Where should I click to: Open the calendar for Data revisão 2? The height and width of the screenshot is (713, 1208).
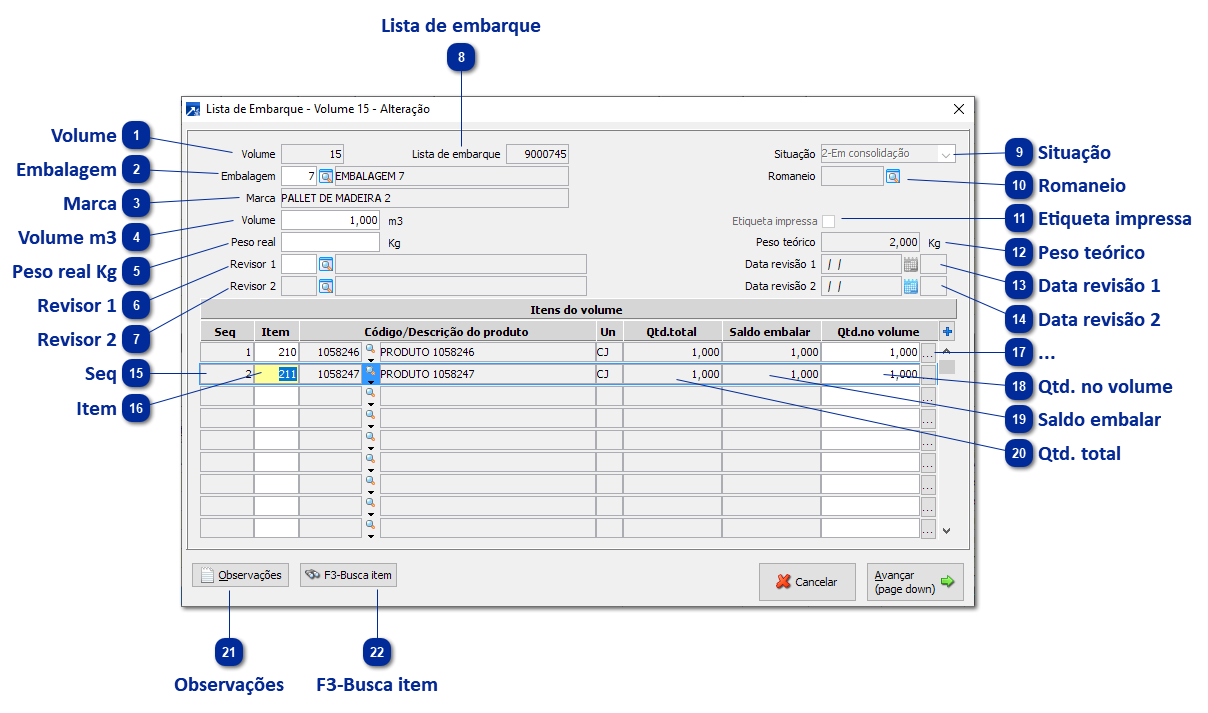coord(910,286)
